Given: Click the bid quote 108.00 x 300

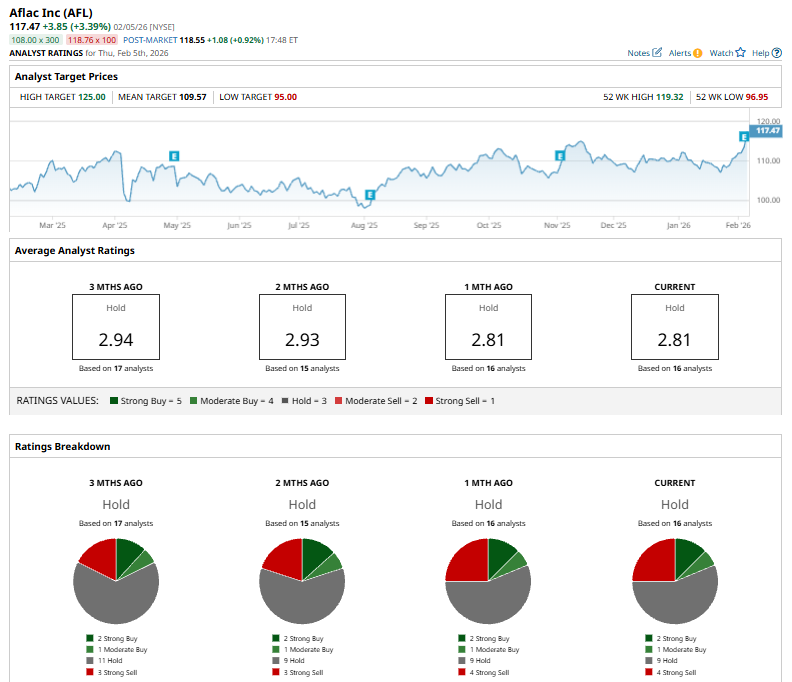Looking at the screenshot, I should click(x=35, y=40).
